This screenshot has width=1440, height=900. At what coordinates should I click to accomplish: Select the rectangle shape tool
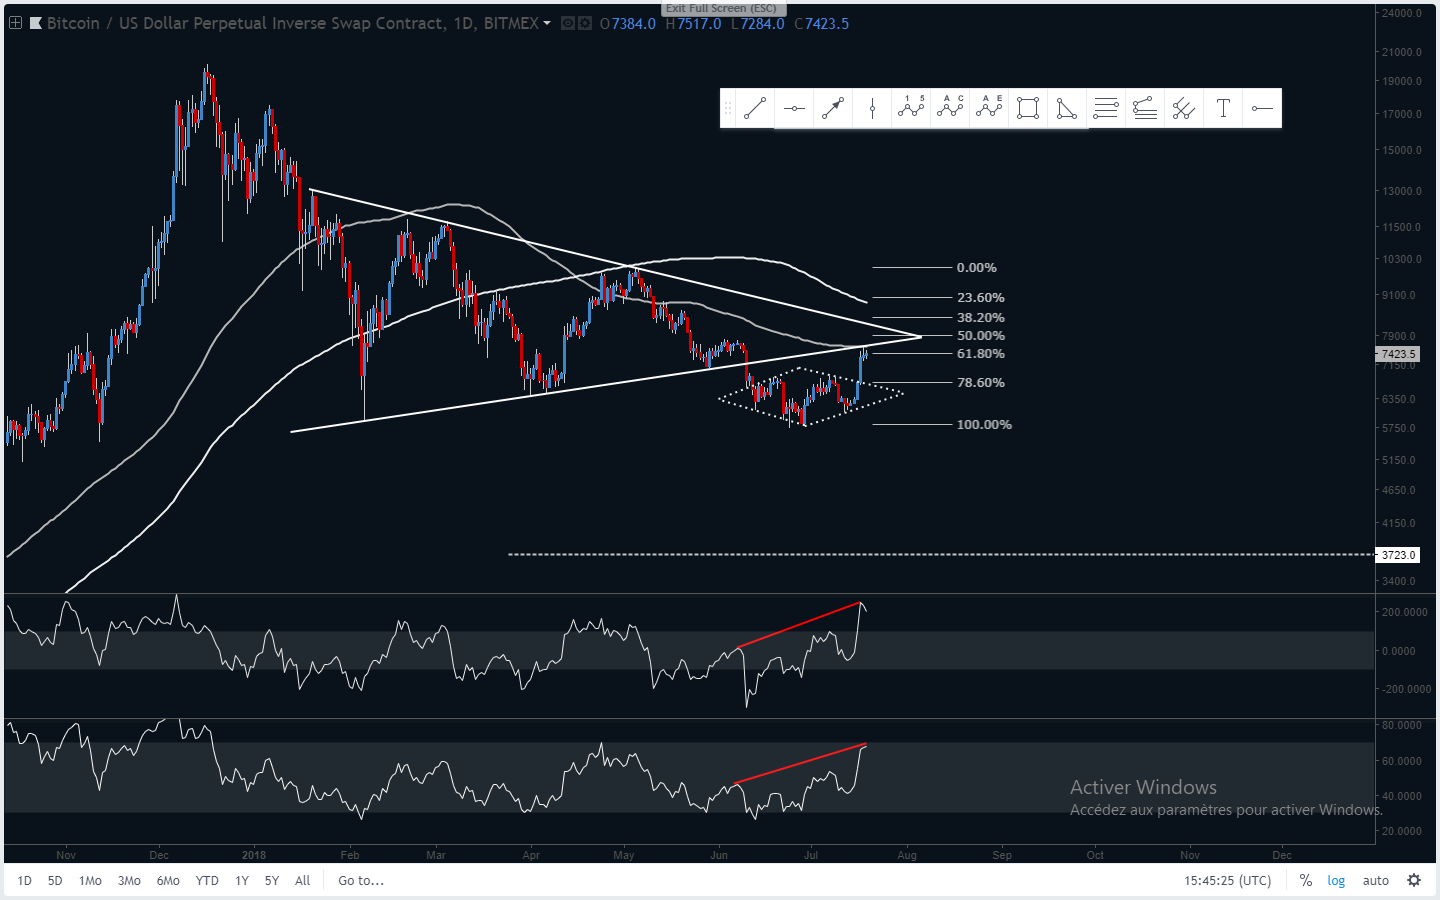[x=1028, y=108]
